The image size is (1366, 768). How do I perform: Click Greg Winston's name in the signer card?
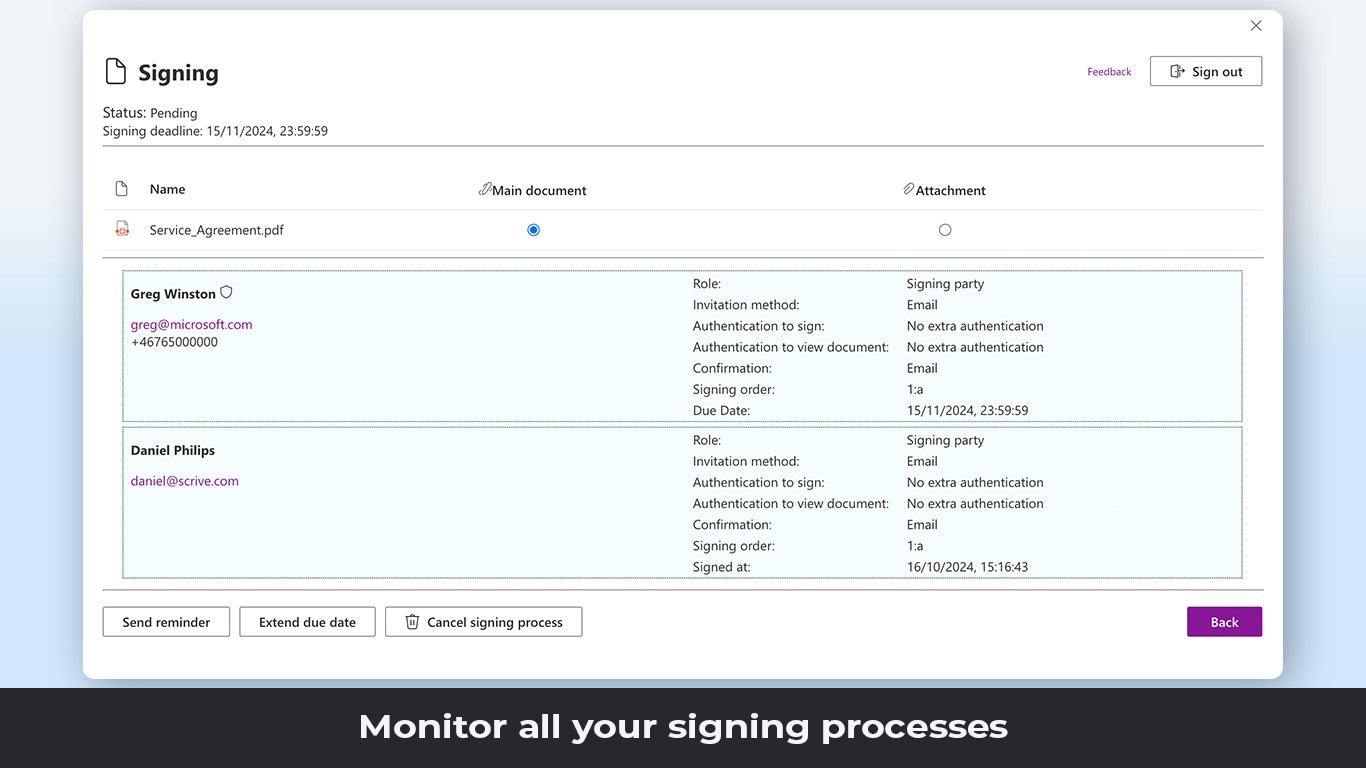pyautogui.click(x=173, y=294)
